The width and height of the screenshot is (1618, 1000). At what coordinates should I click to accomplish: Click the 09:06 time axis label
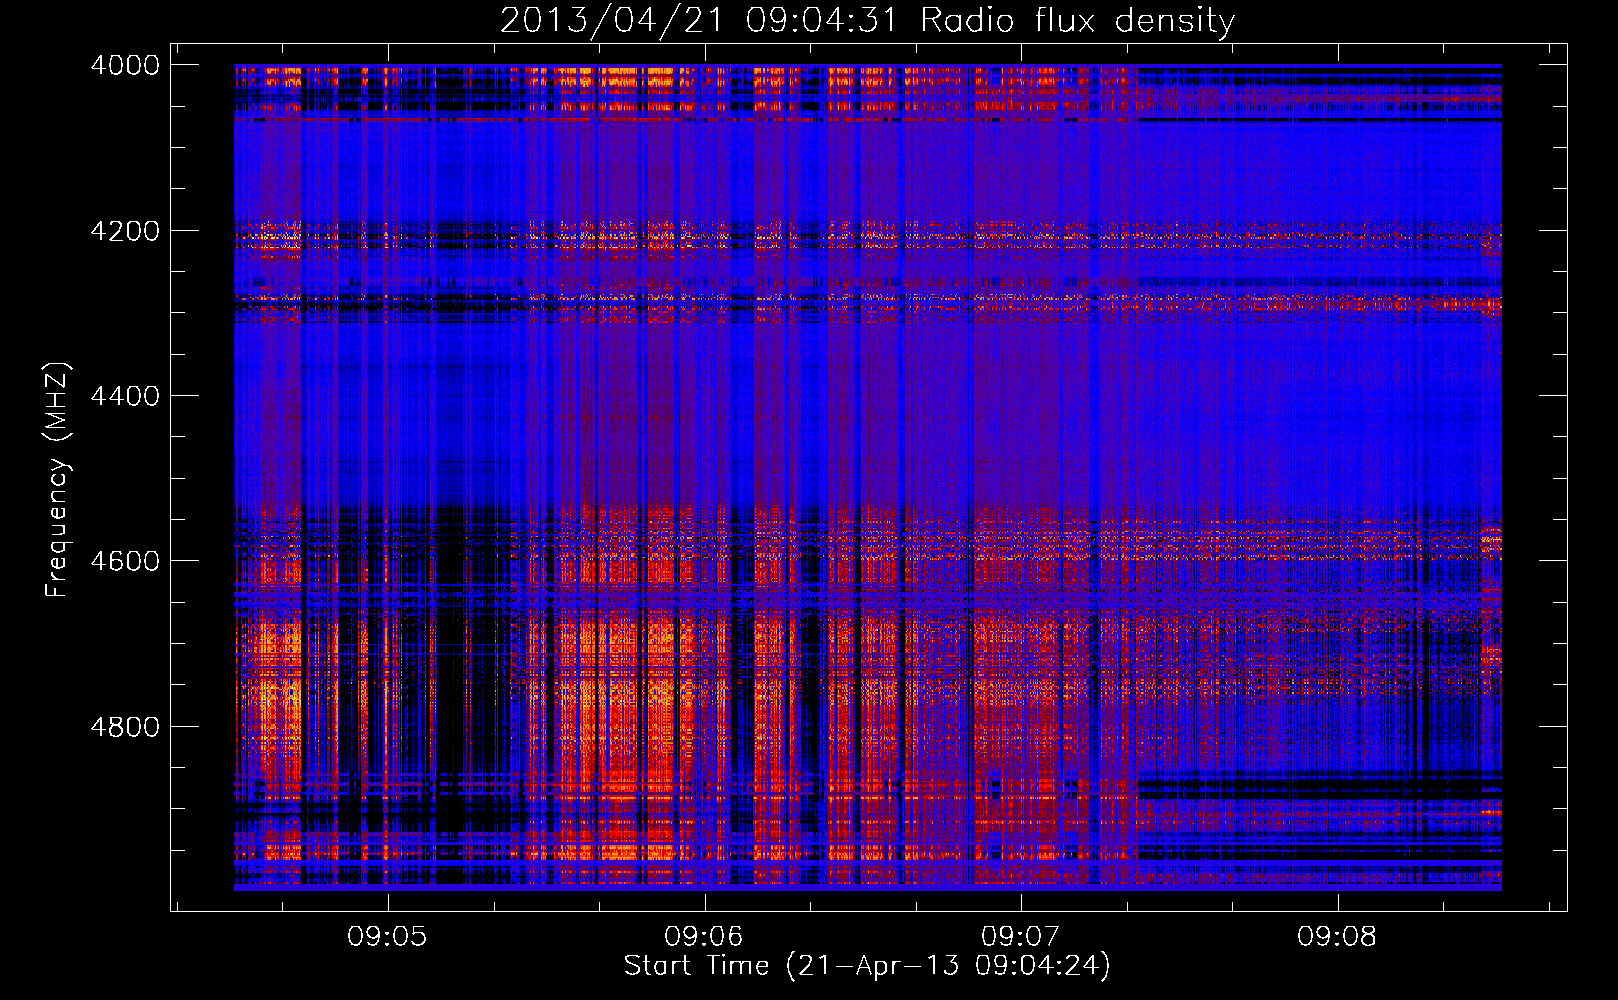704,936
